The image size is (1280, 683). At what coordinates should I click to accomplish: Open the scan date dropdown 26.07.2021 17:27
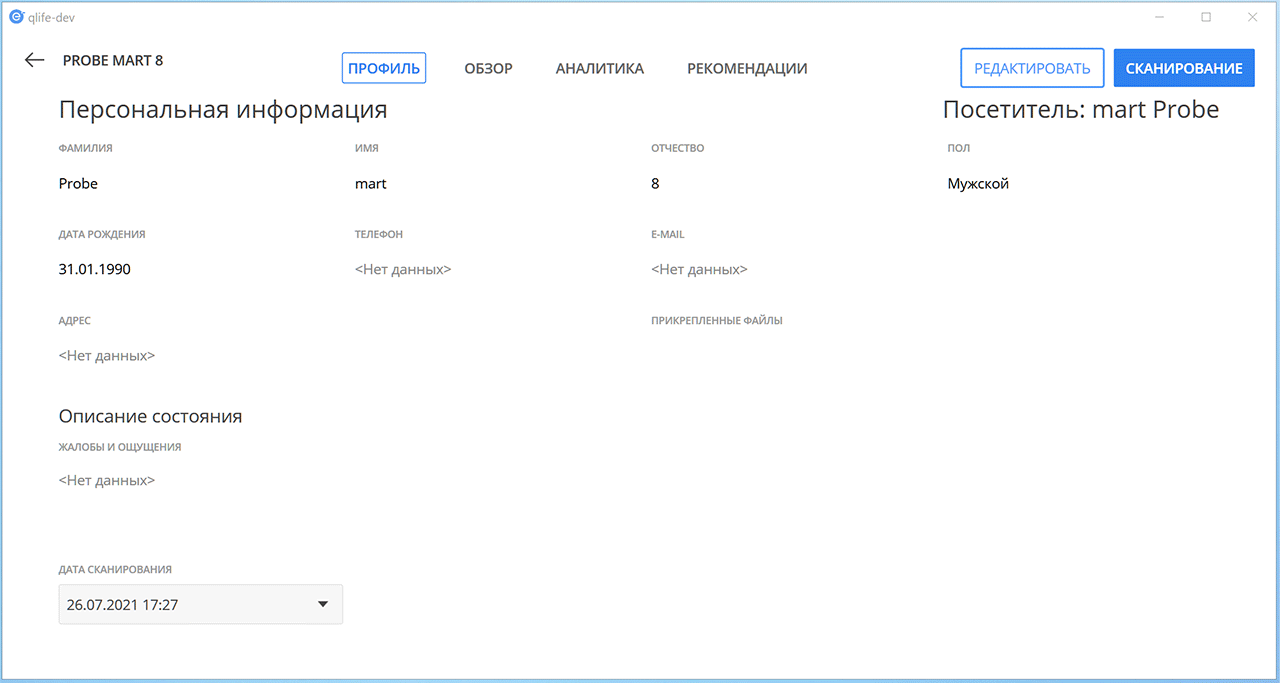201,604
